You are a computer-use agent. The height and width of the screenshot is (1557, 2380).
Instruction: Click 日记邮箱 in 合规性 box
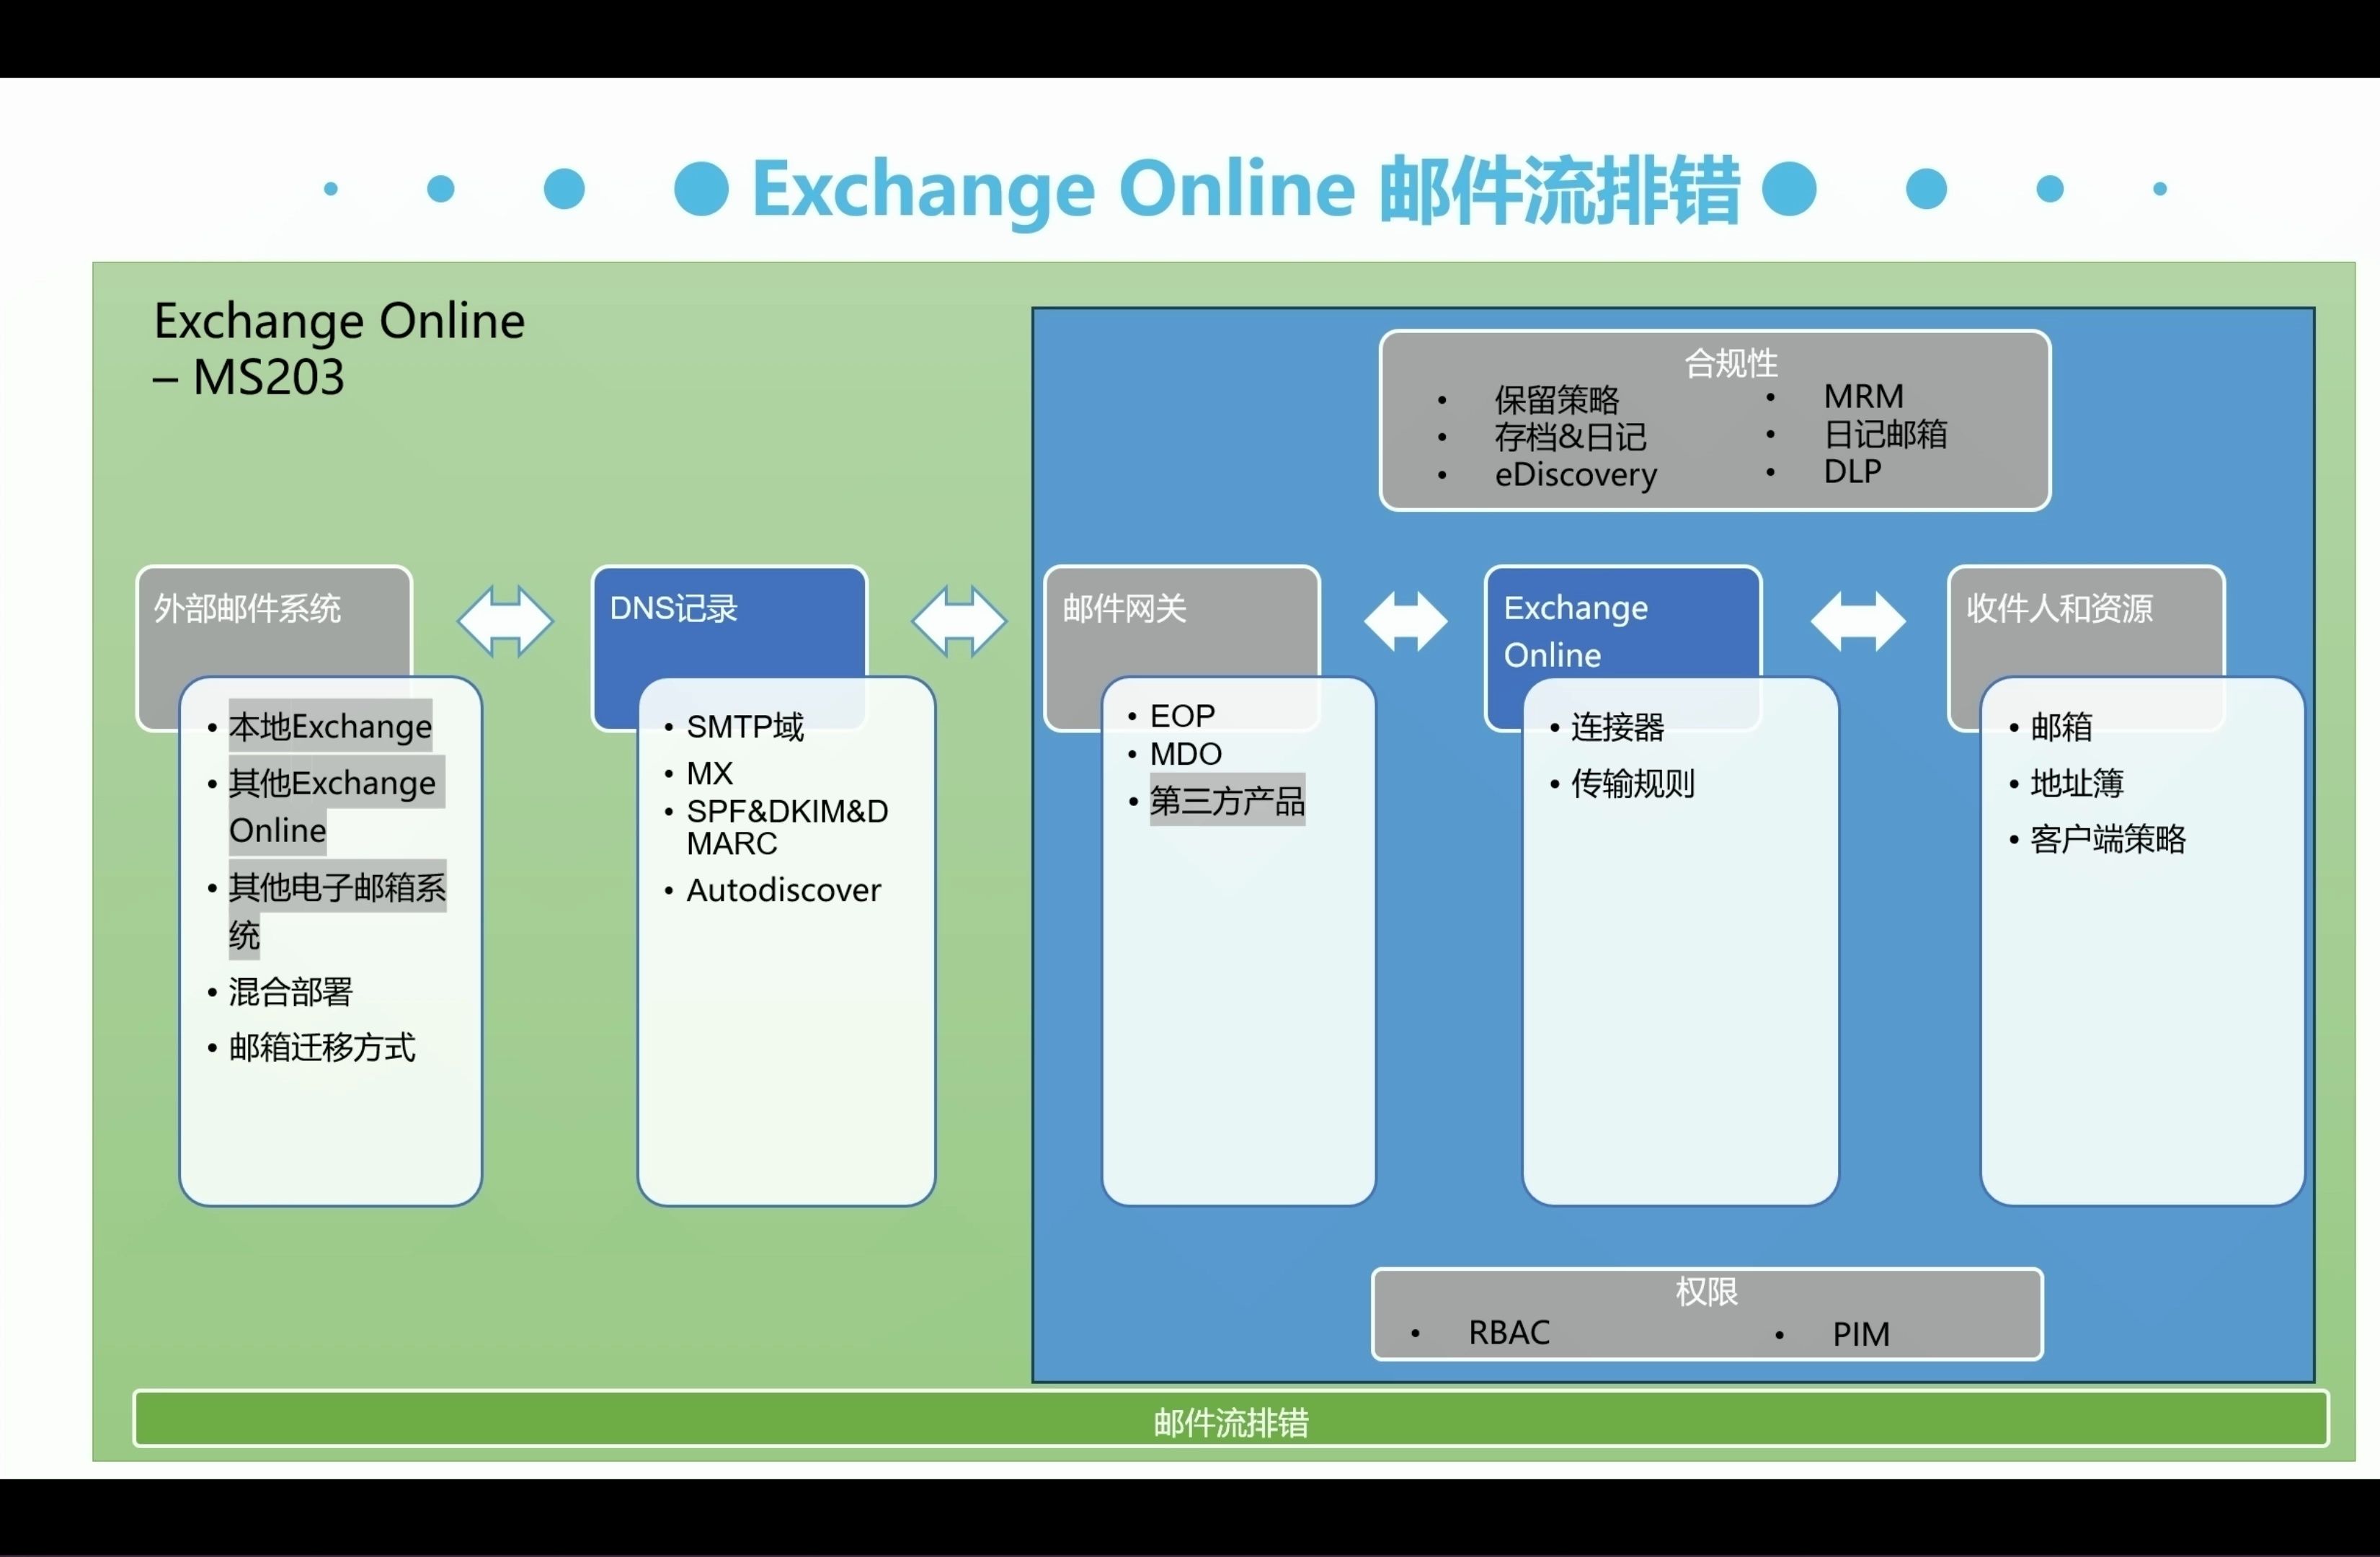click(1885, 434)
